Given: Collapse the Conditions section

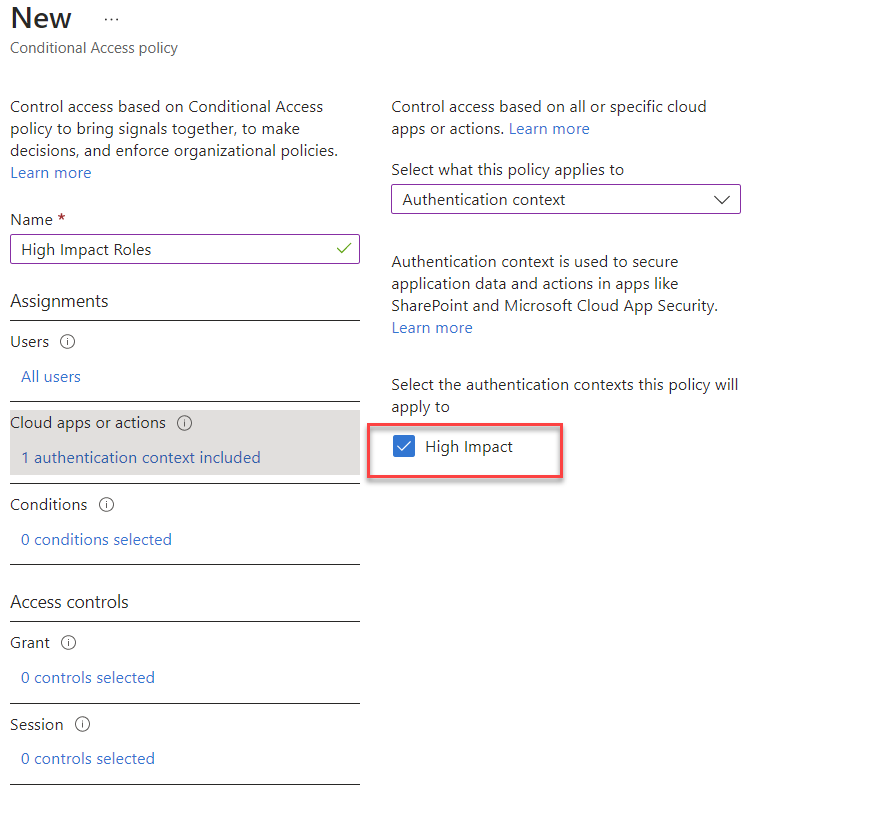Looking at the screenshot, I should [48, 504].
